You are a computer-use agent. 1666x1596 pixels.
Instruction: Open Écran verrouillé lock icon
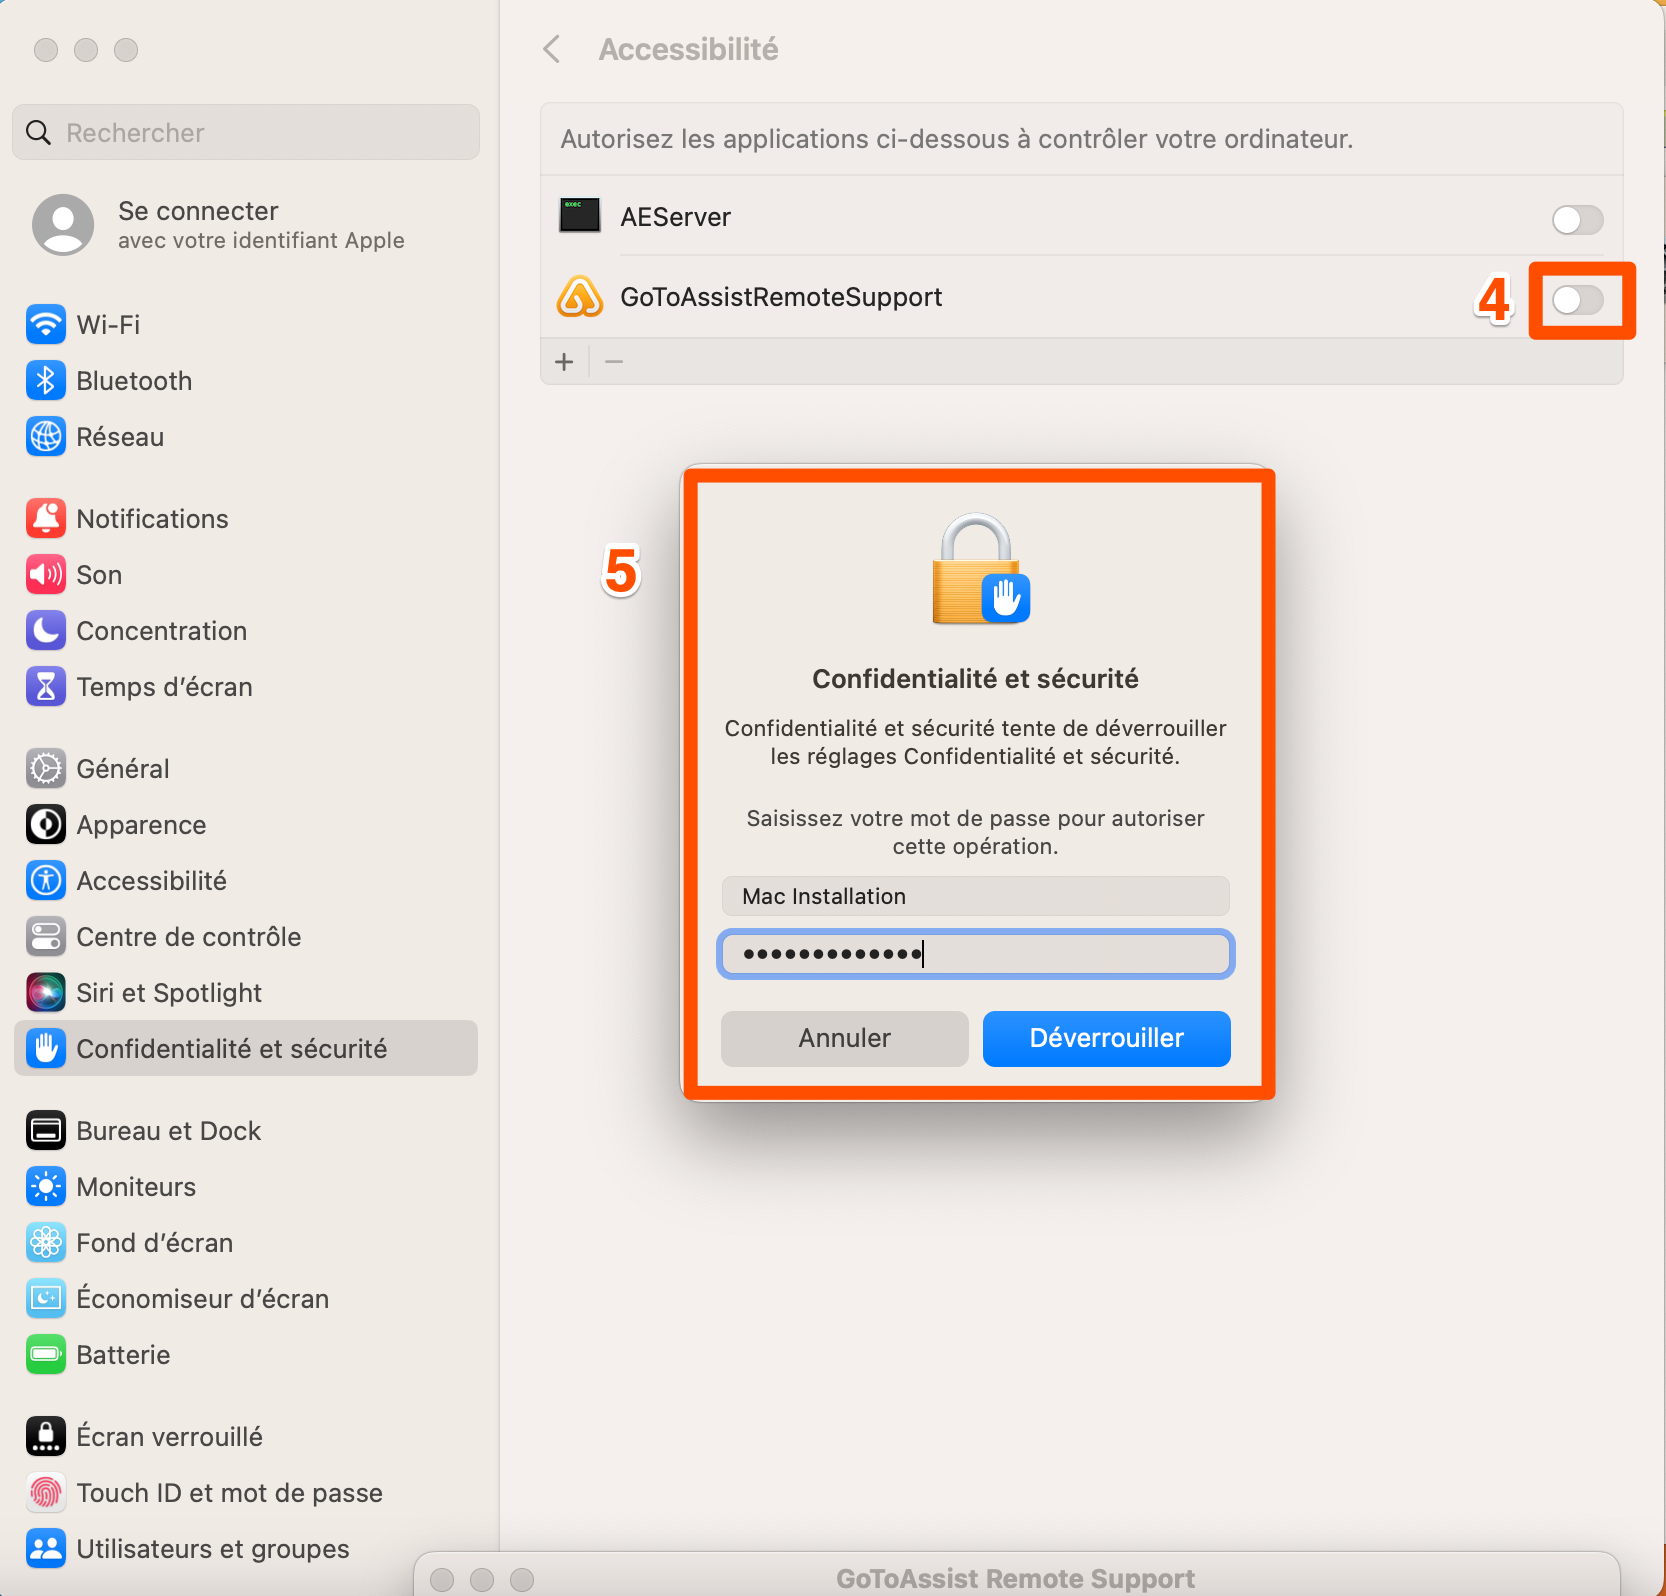coord(46,1436)
